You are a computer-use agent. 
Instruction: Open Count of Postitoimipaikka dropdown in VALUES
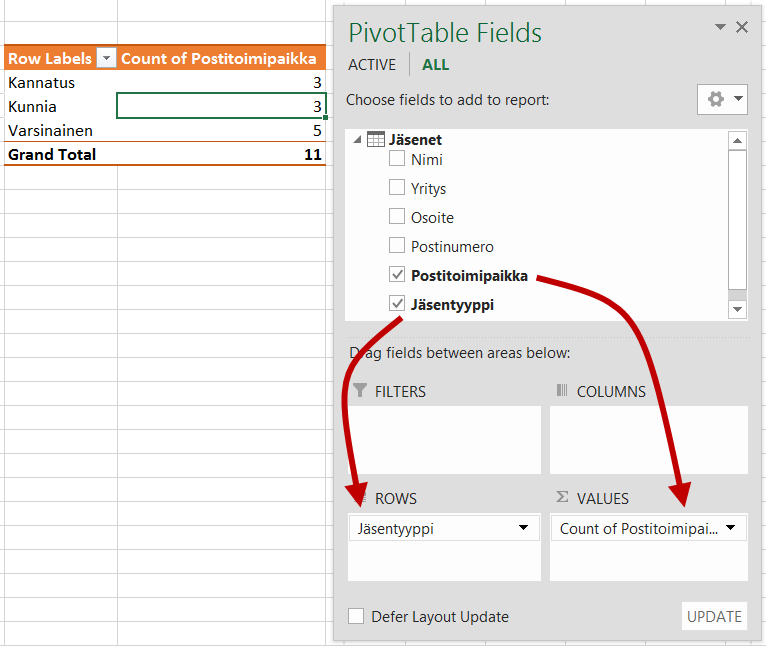731,528
